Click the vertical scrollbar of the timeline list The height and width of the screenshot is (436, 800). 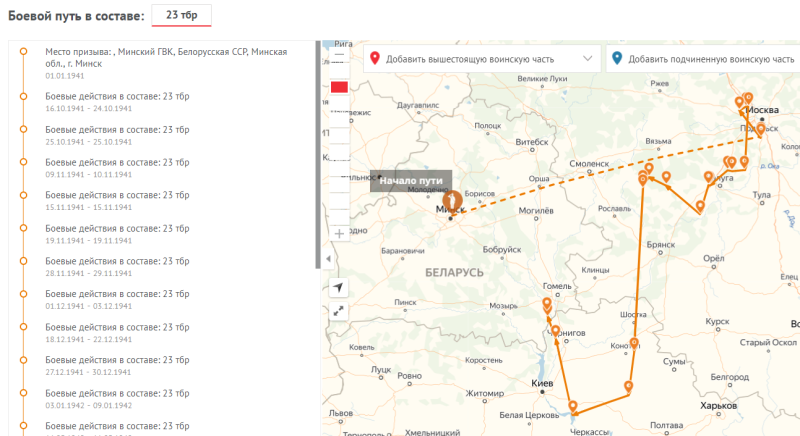[318, 155]
